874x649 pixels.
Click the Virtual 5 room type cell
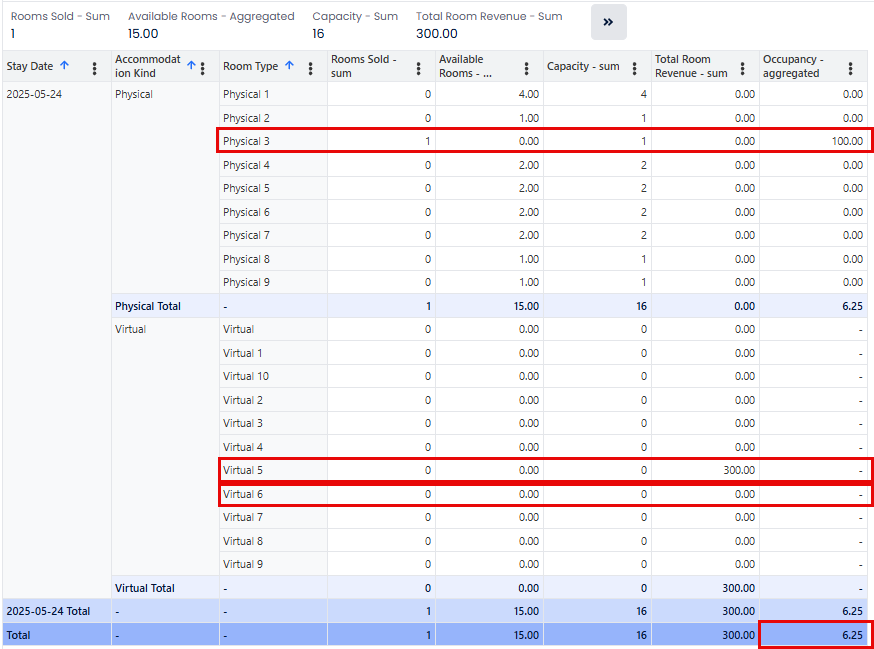click(x=242, y=470)
